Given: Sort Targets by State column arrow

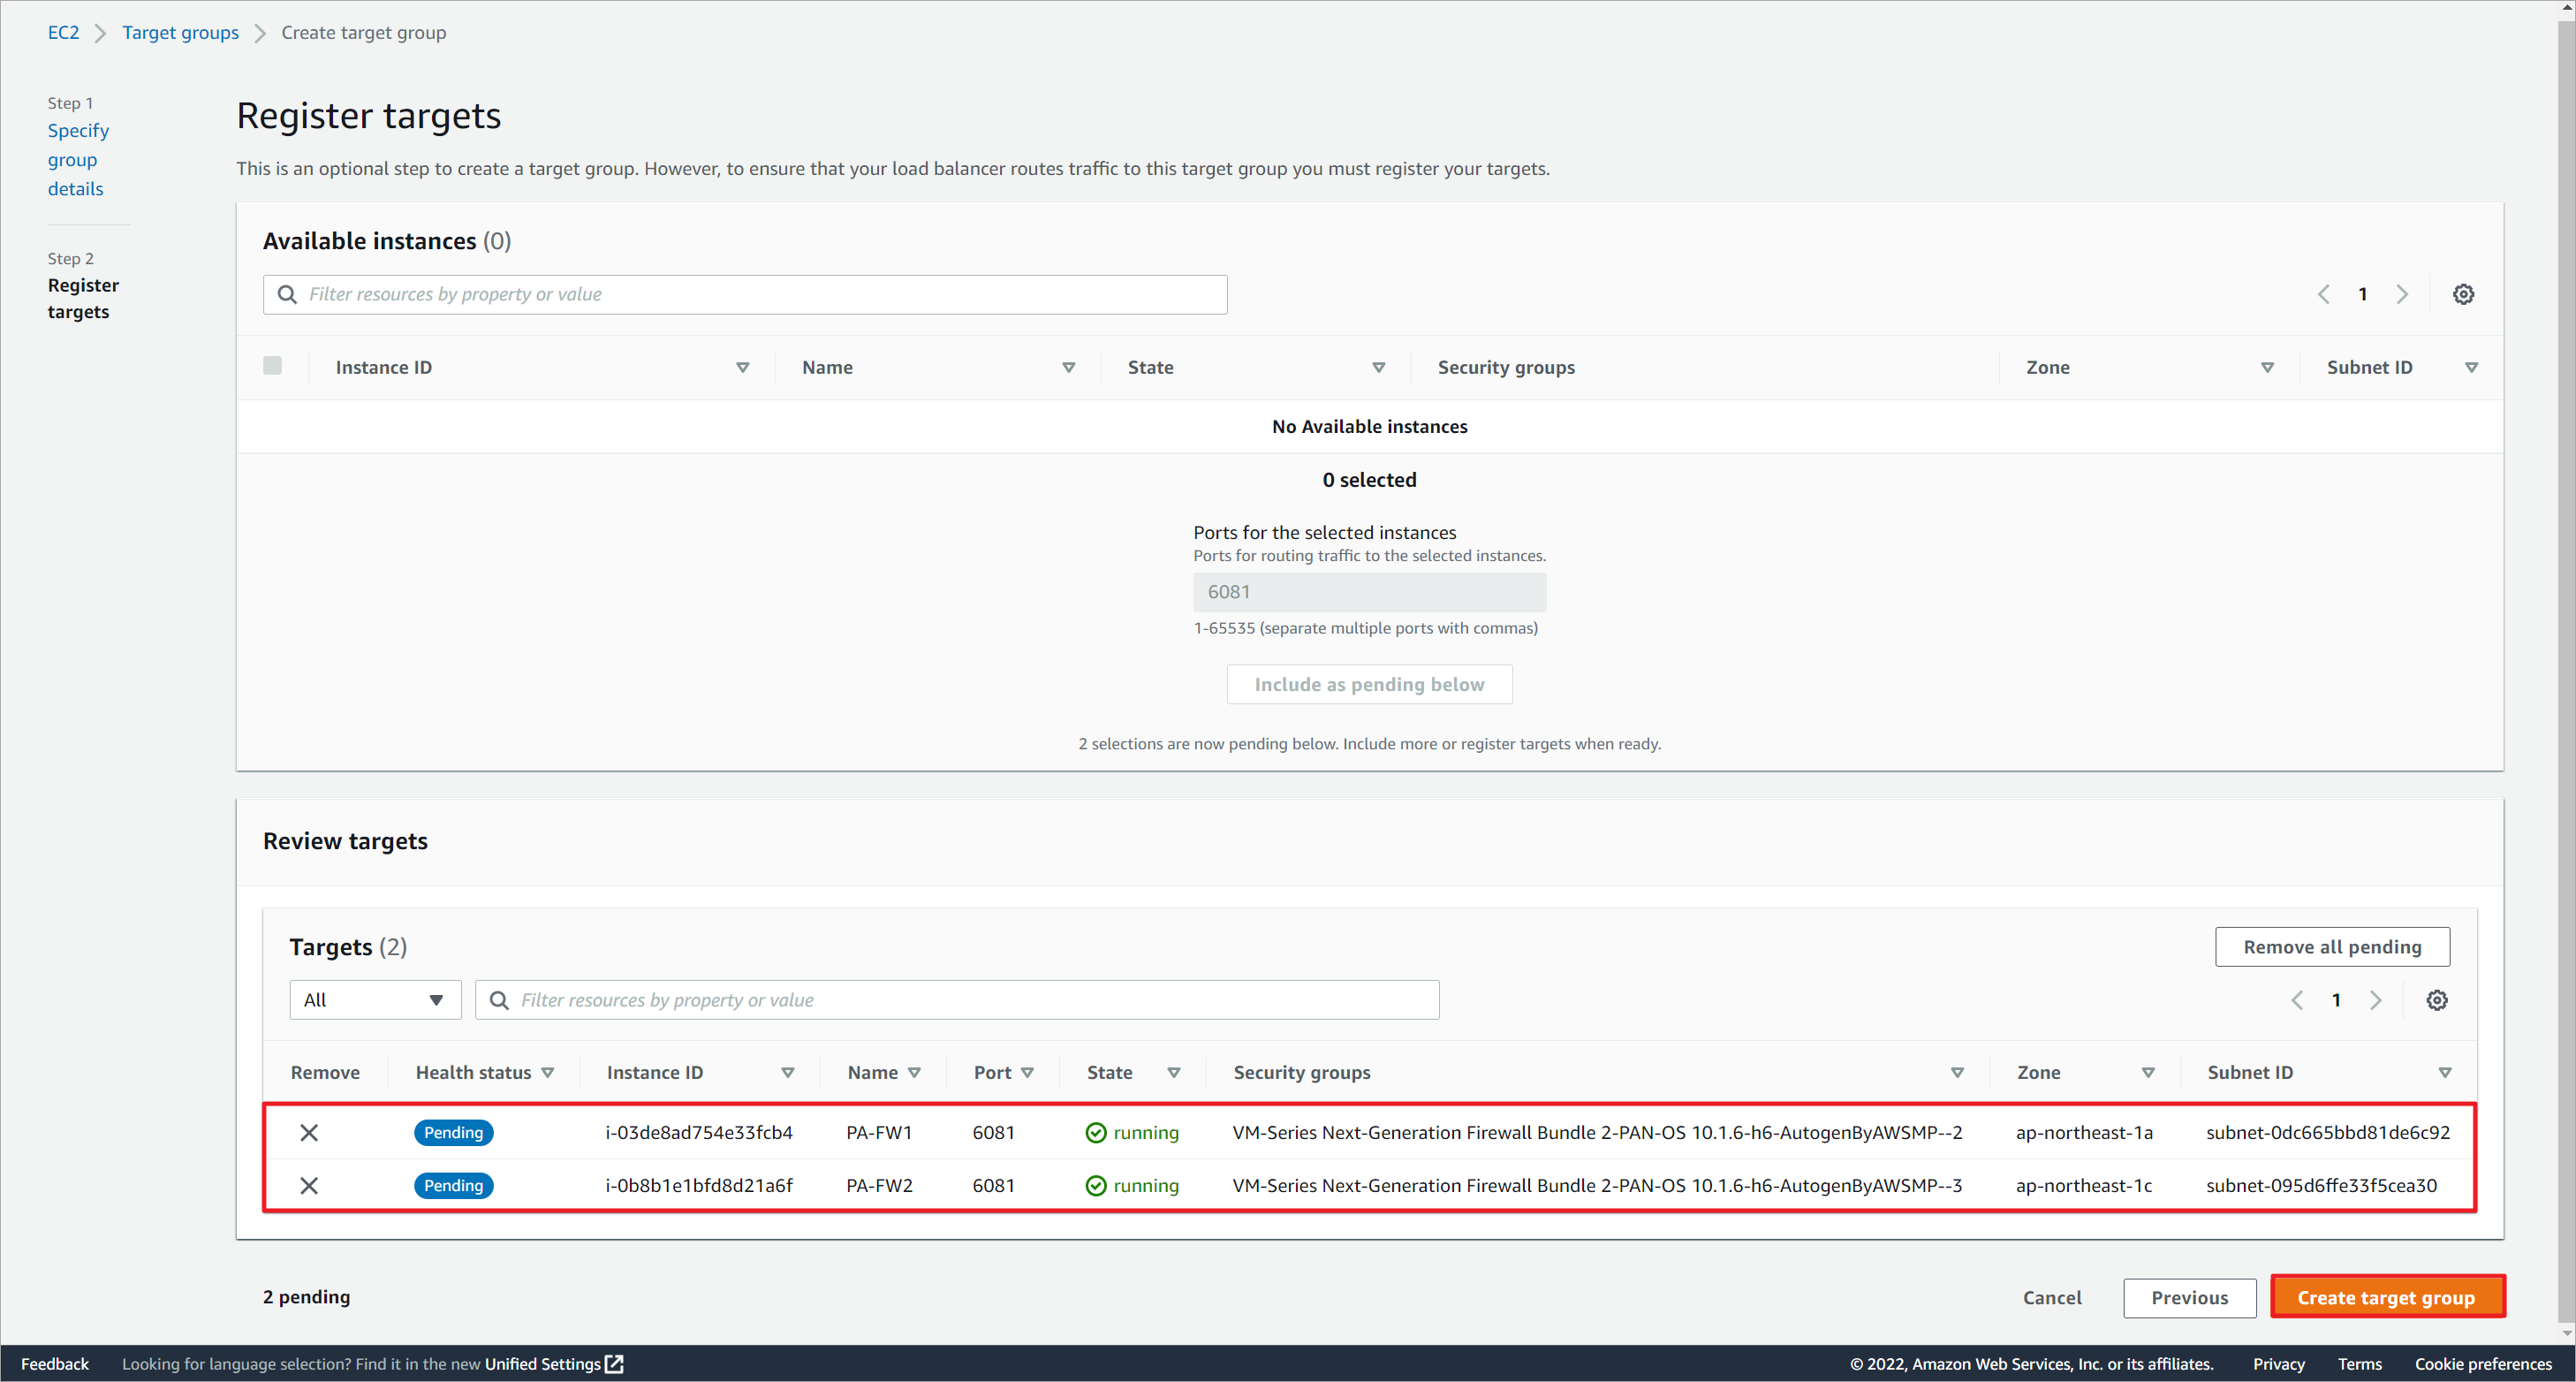Looking at the screenshot, I should click(1174, 1072).
